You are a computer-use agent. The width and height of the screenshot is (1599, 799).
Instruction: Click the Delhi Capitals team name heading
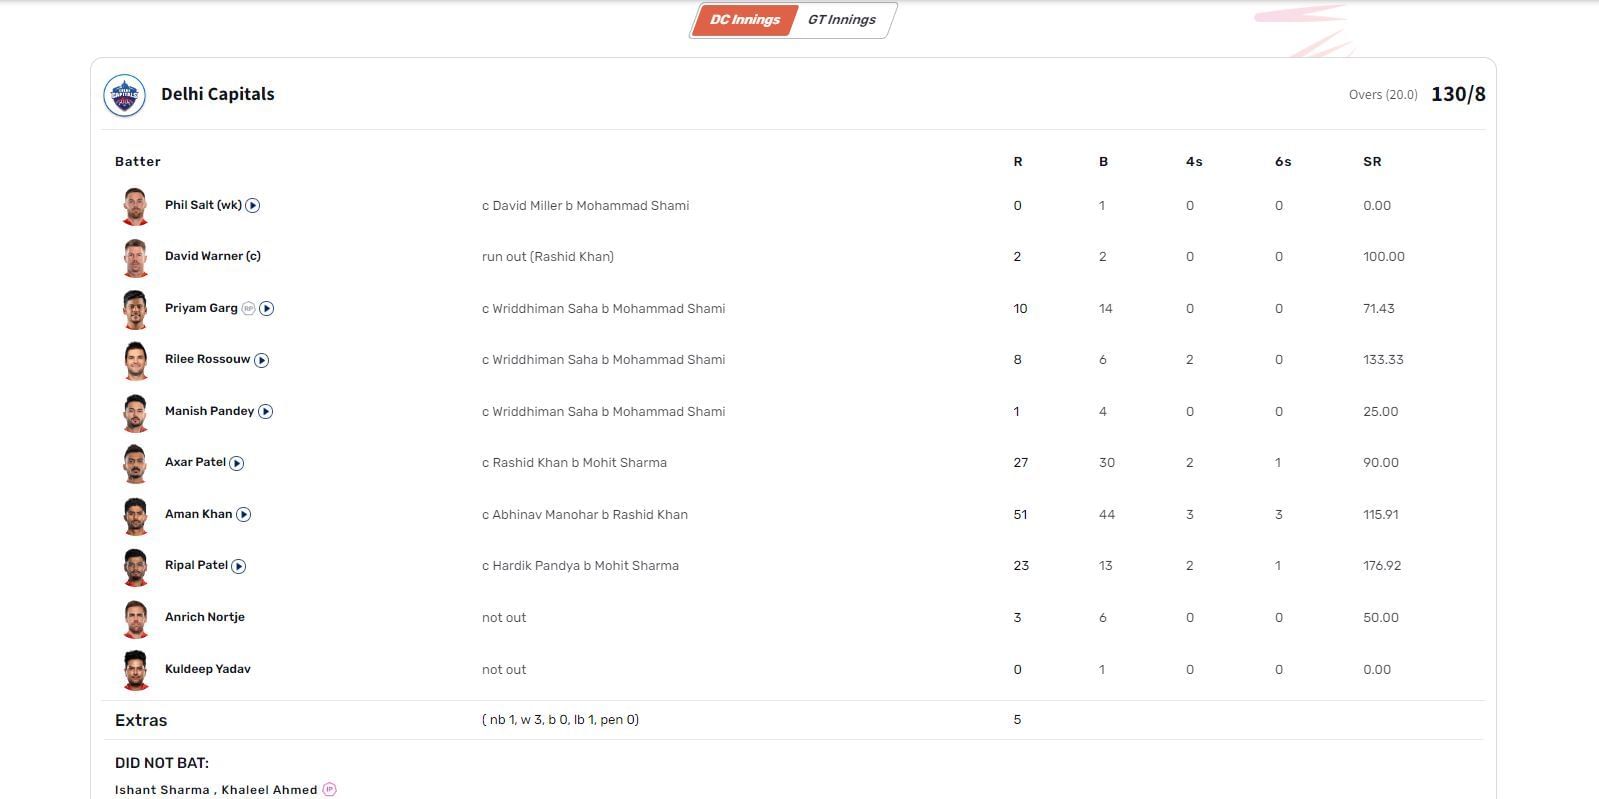[x=217, y=94]
